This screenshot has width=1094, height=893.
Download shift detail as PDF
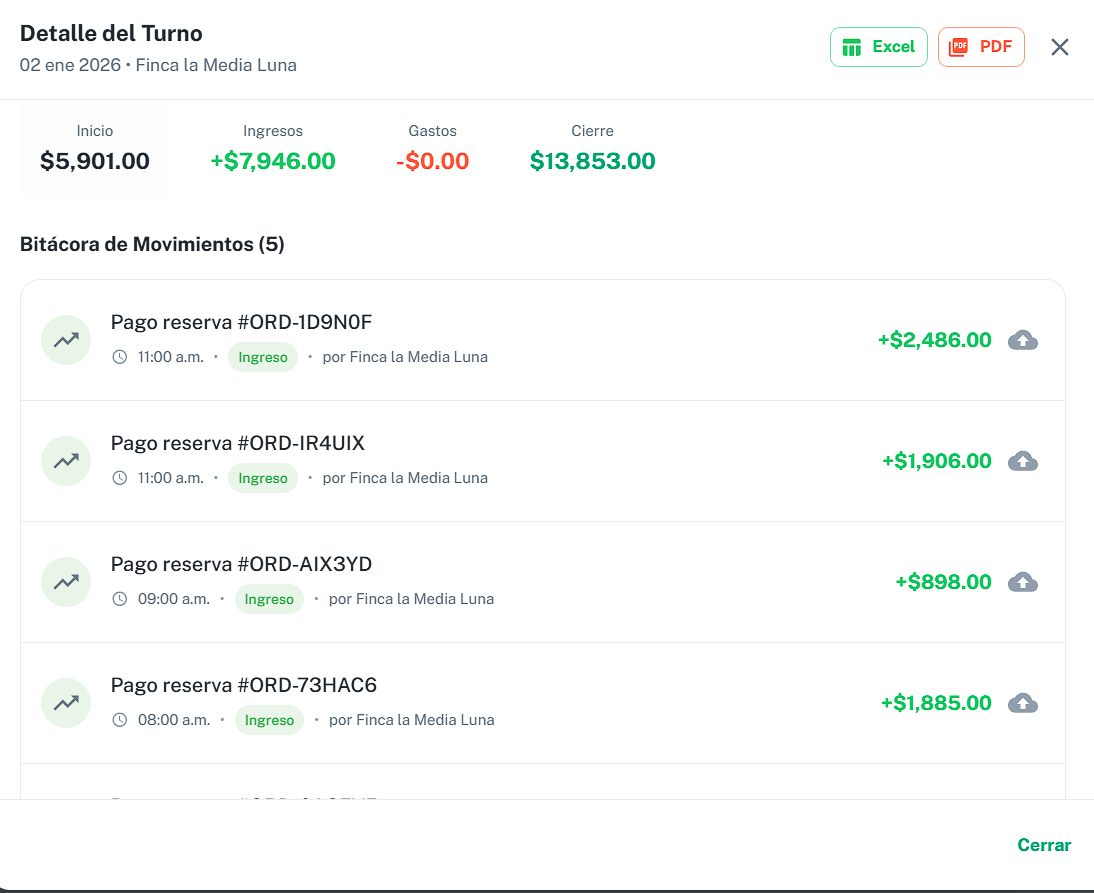tap(980, 47)
